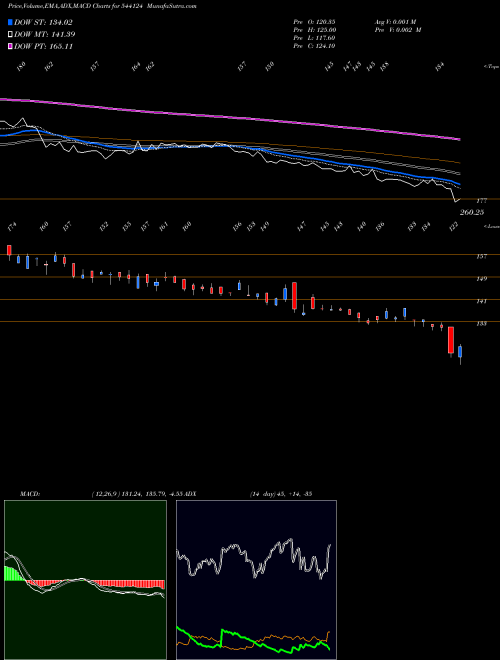The height and width of the screenshot is (660, 500).
Task: Click the large red candle near chart end
Action: click(x=451, y=340)
